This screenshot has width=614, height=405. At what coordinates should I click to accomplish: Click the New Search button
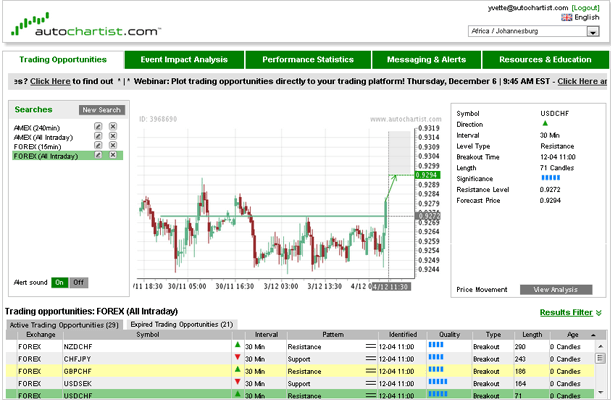pyautogui.click(x=101, y=110)
